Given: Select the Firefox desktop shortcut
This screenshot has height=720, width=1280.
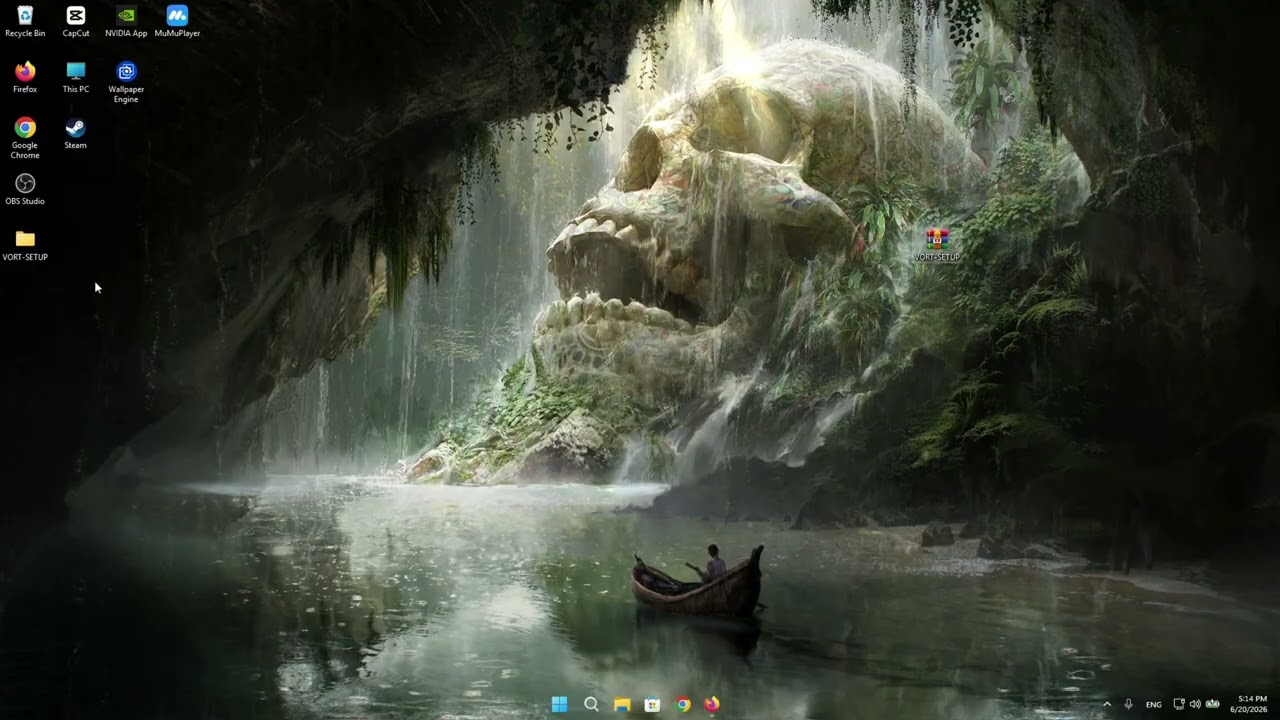Looking at the screenshot, I should click(x=25, y=77).
